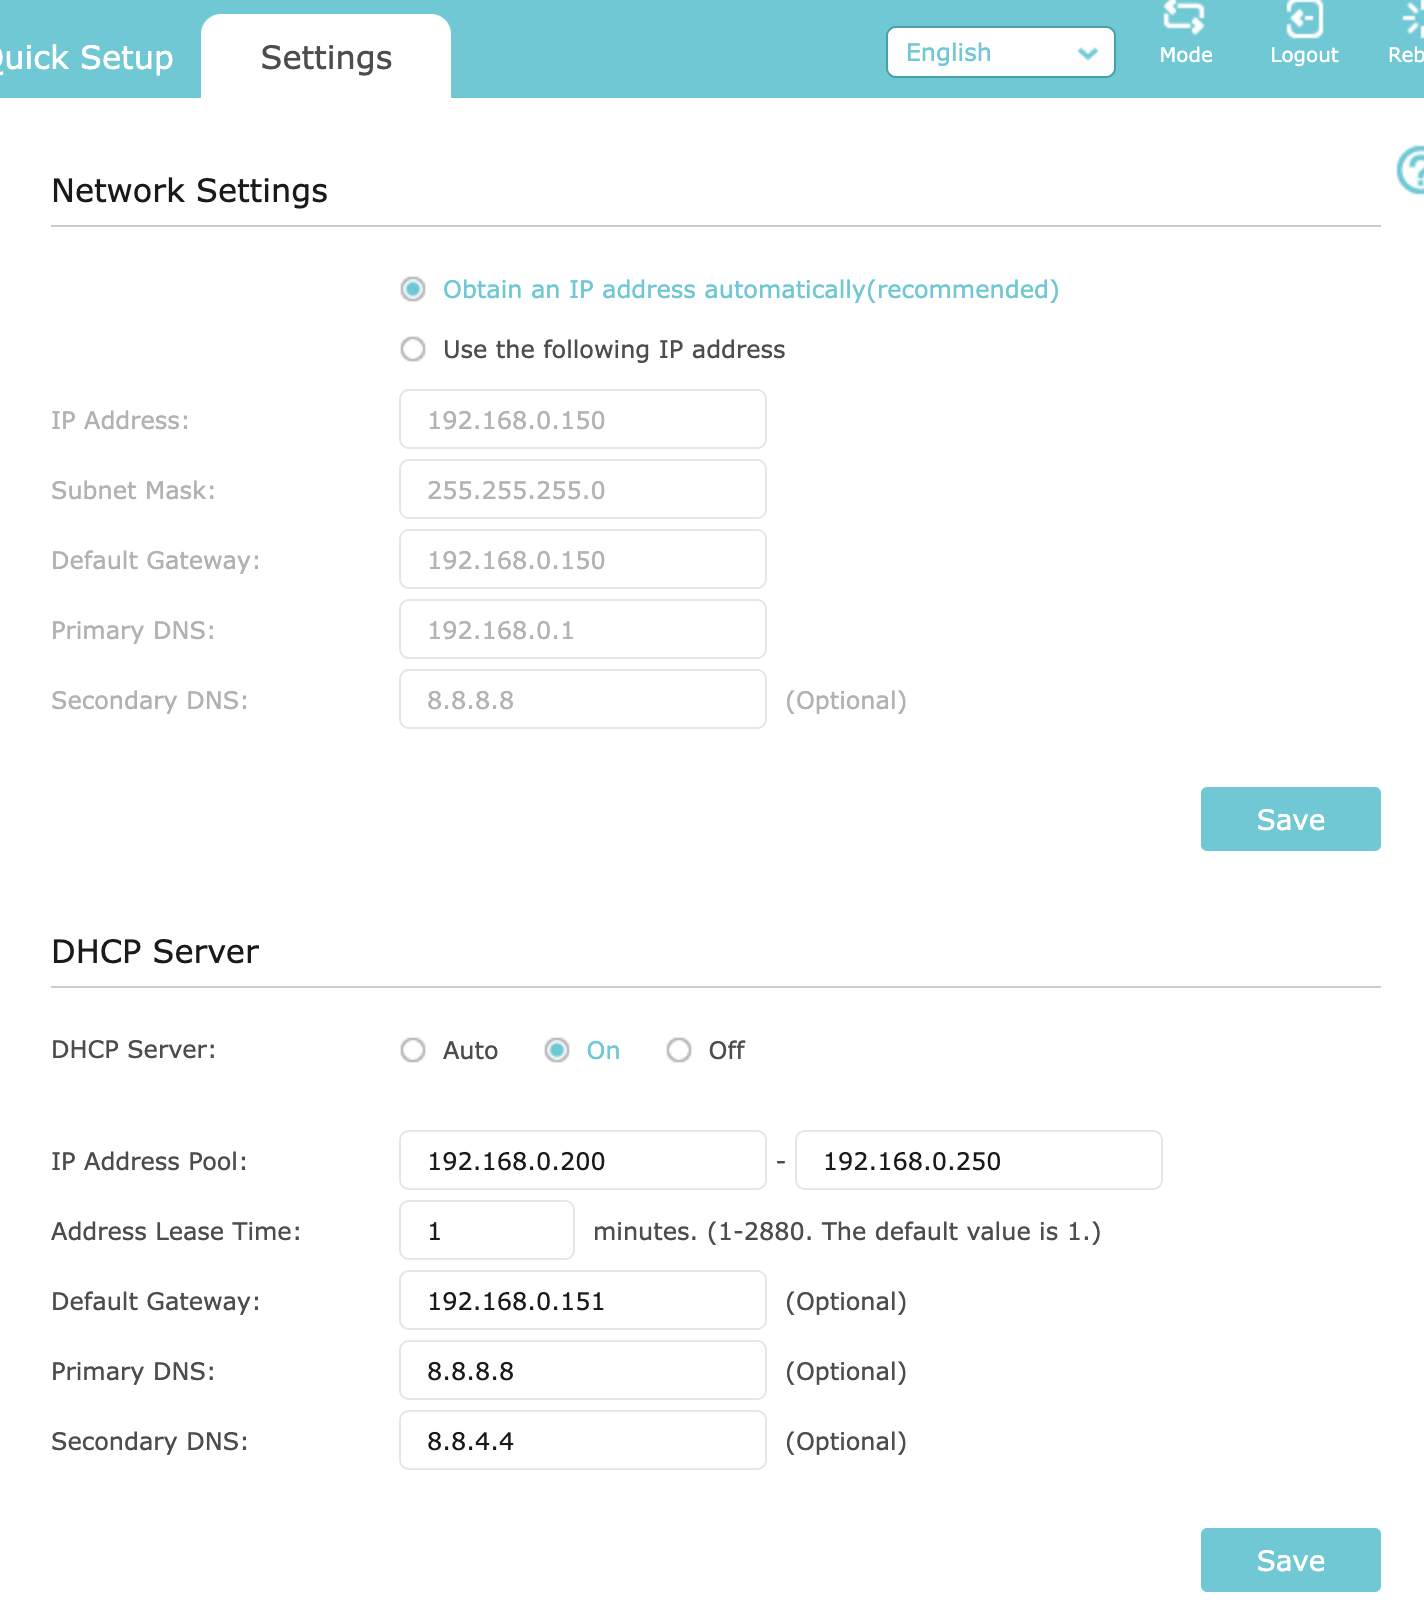Focus the Address Lease Time field
1424x1604 pixels.
(x=486, y=1231)
